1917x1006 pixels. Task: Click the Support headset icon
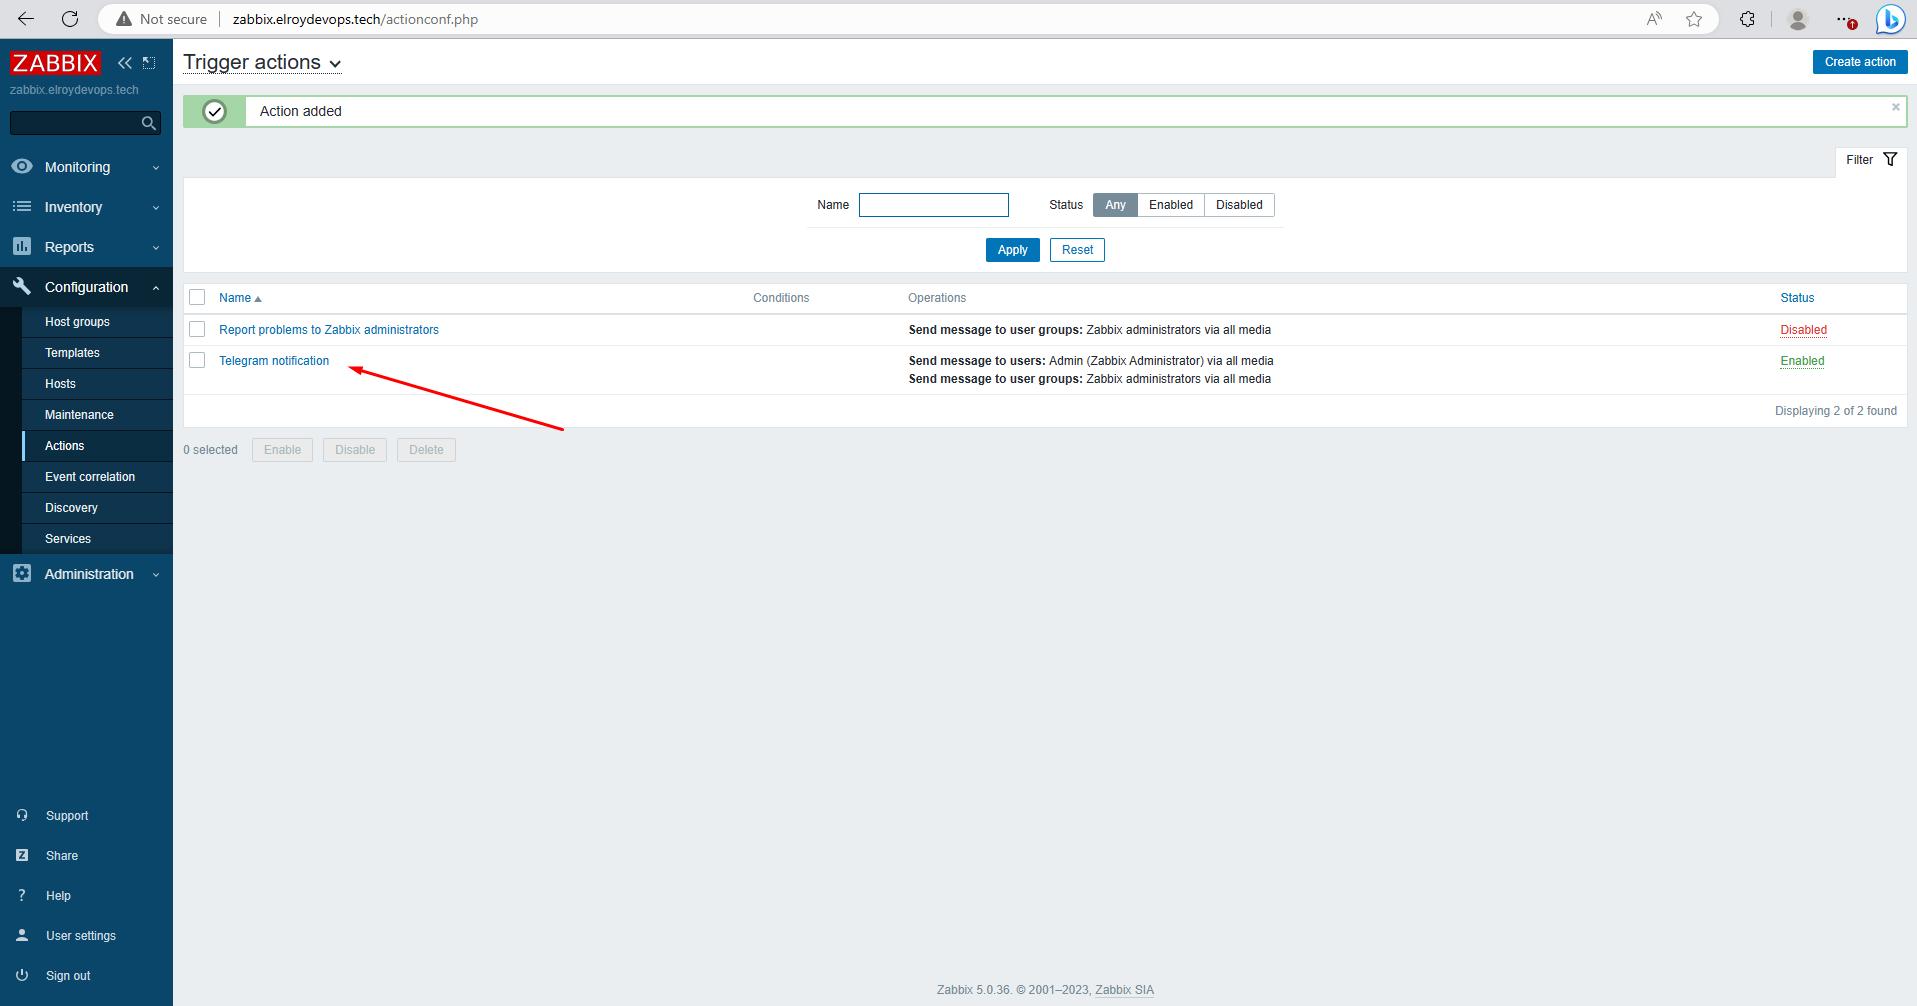tap(22, 815)
